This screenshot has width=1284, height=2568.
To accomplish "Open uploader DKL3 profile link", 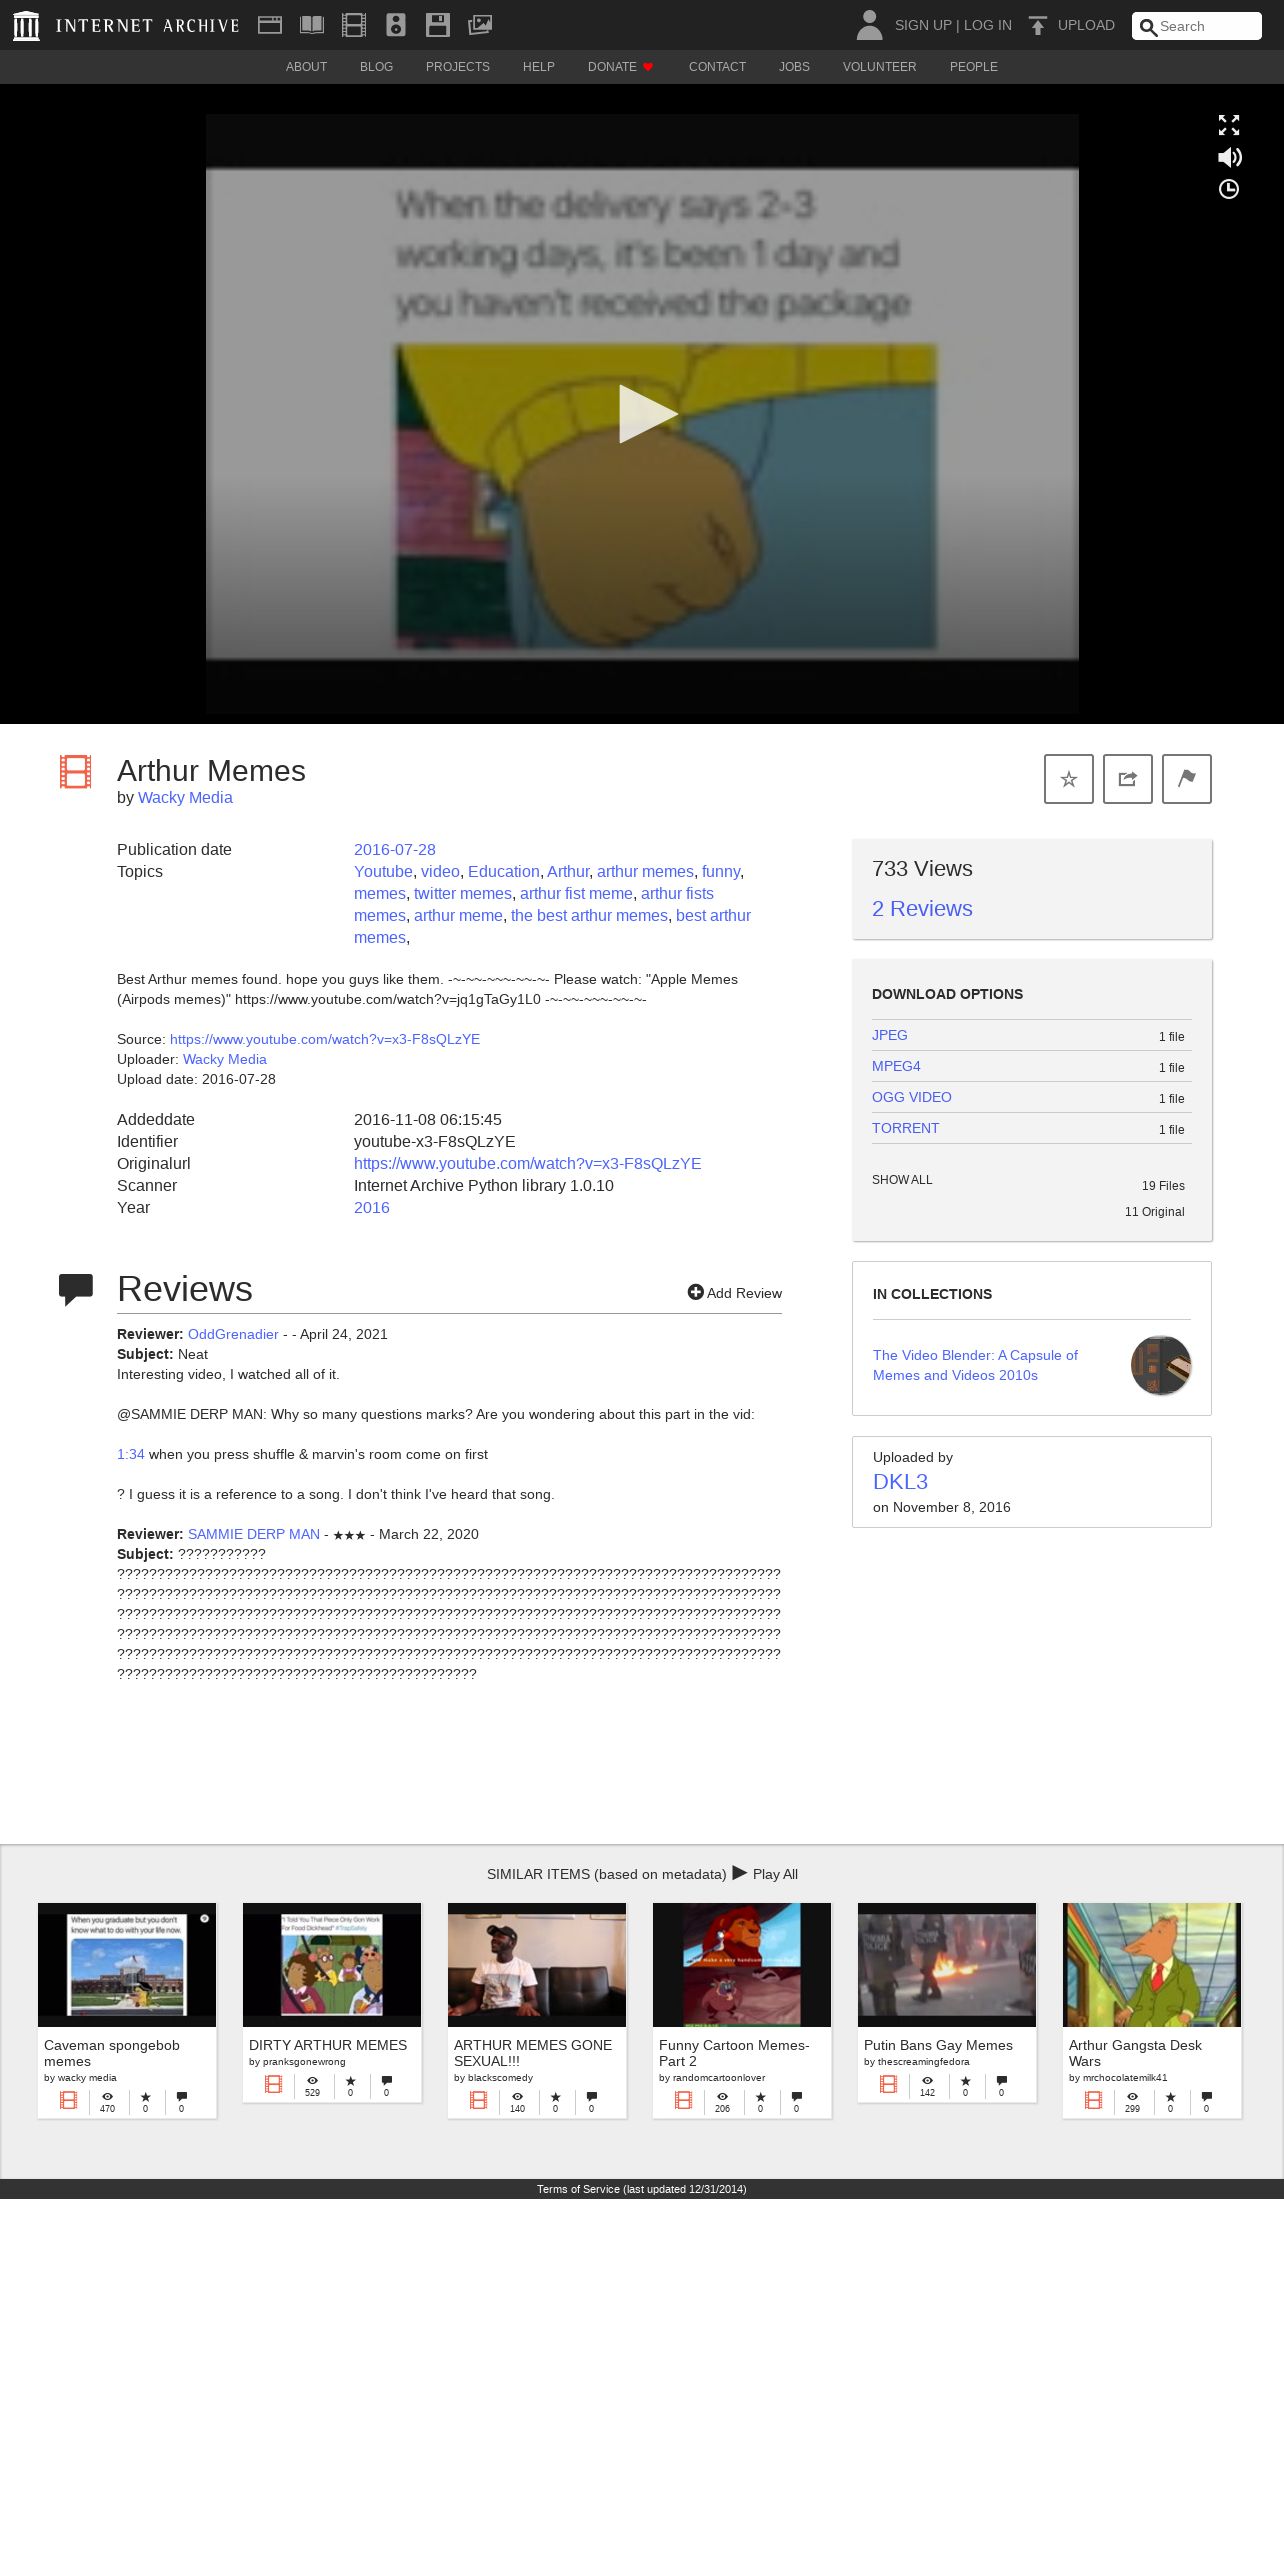I will tap(900, 1482).
